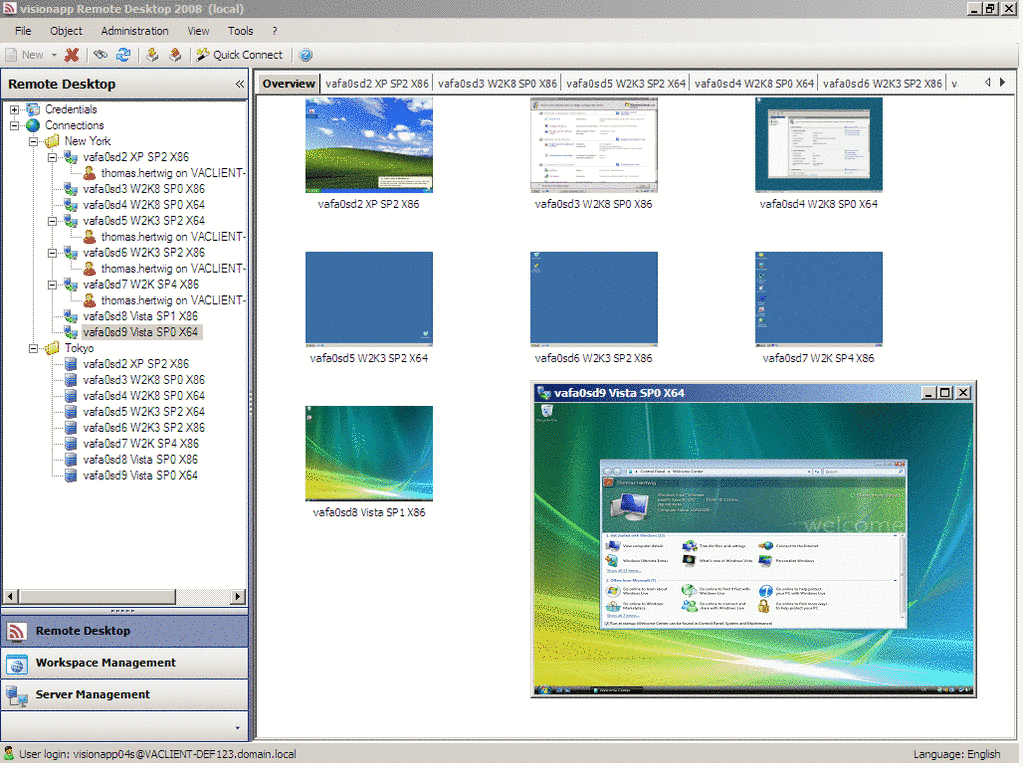This screenshot has height=768, width=1023.
Task: Click thomas.hertwig user icon under vafa0sd7
Action: [90, 300]
